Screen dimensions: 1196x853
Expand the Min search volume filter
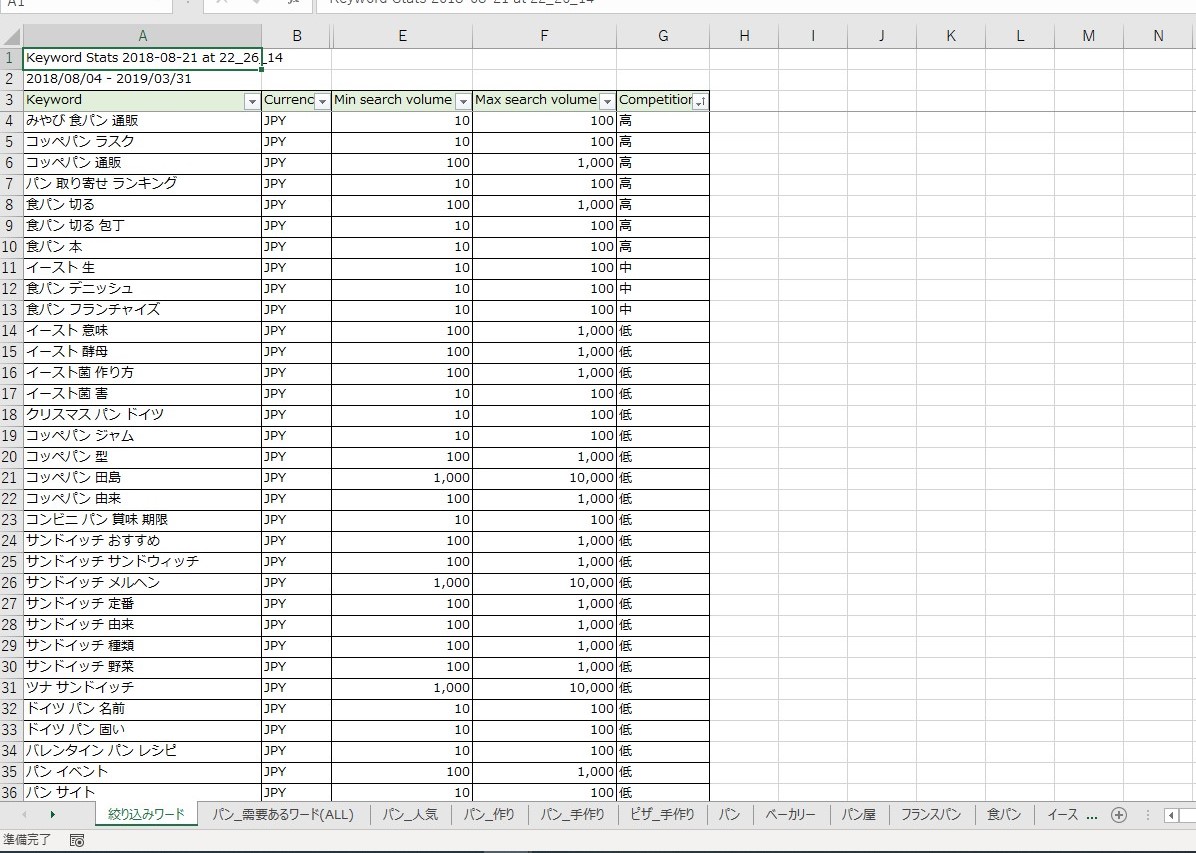pos(462,102)
